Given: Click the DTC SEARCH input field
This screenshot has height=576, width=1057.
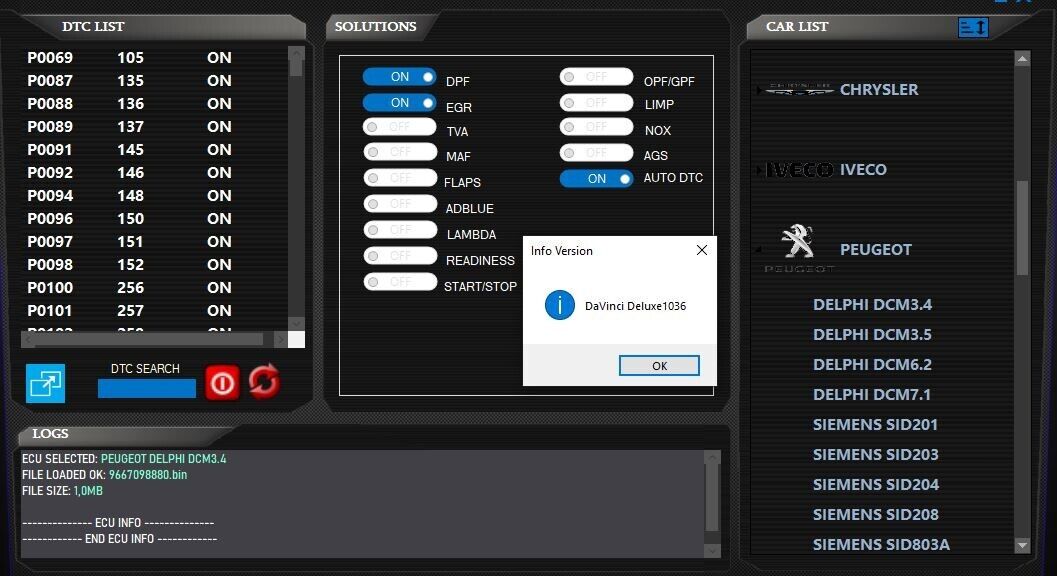Looking at the screenshot, I should click(x=146, y=389).
